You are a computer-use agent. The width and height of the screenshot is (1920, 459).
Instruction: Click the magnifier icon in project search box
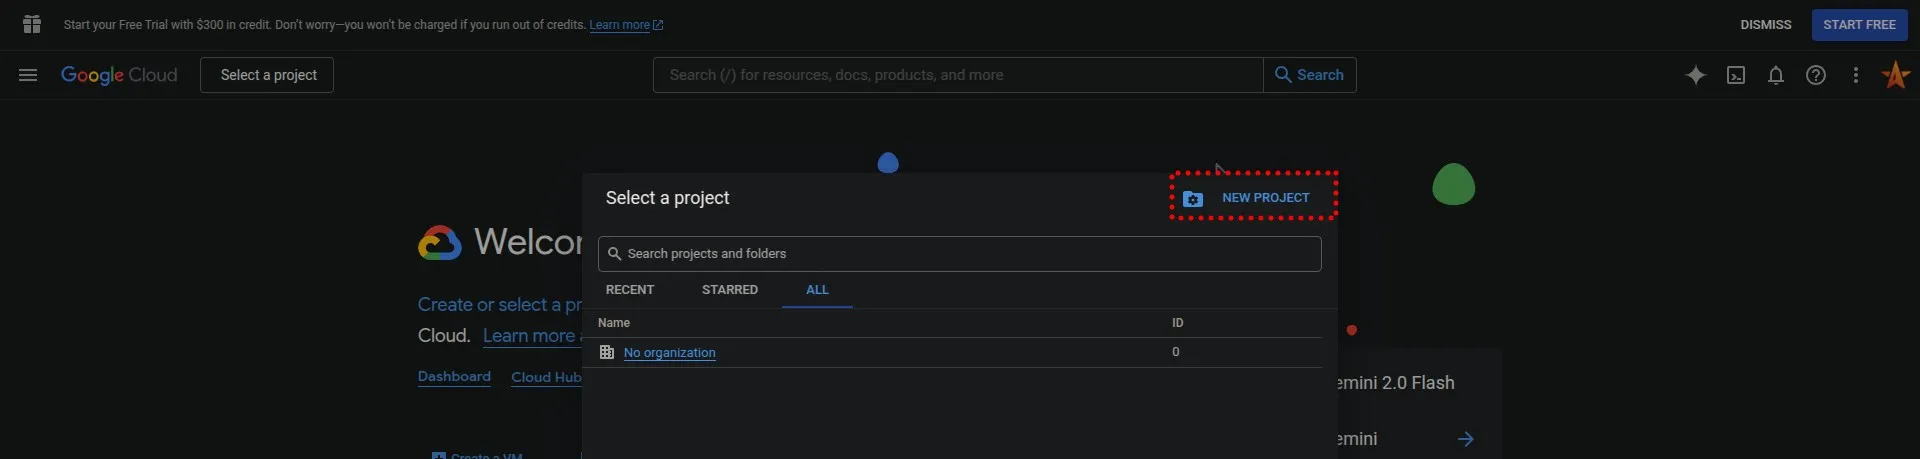(615, 254)
